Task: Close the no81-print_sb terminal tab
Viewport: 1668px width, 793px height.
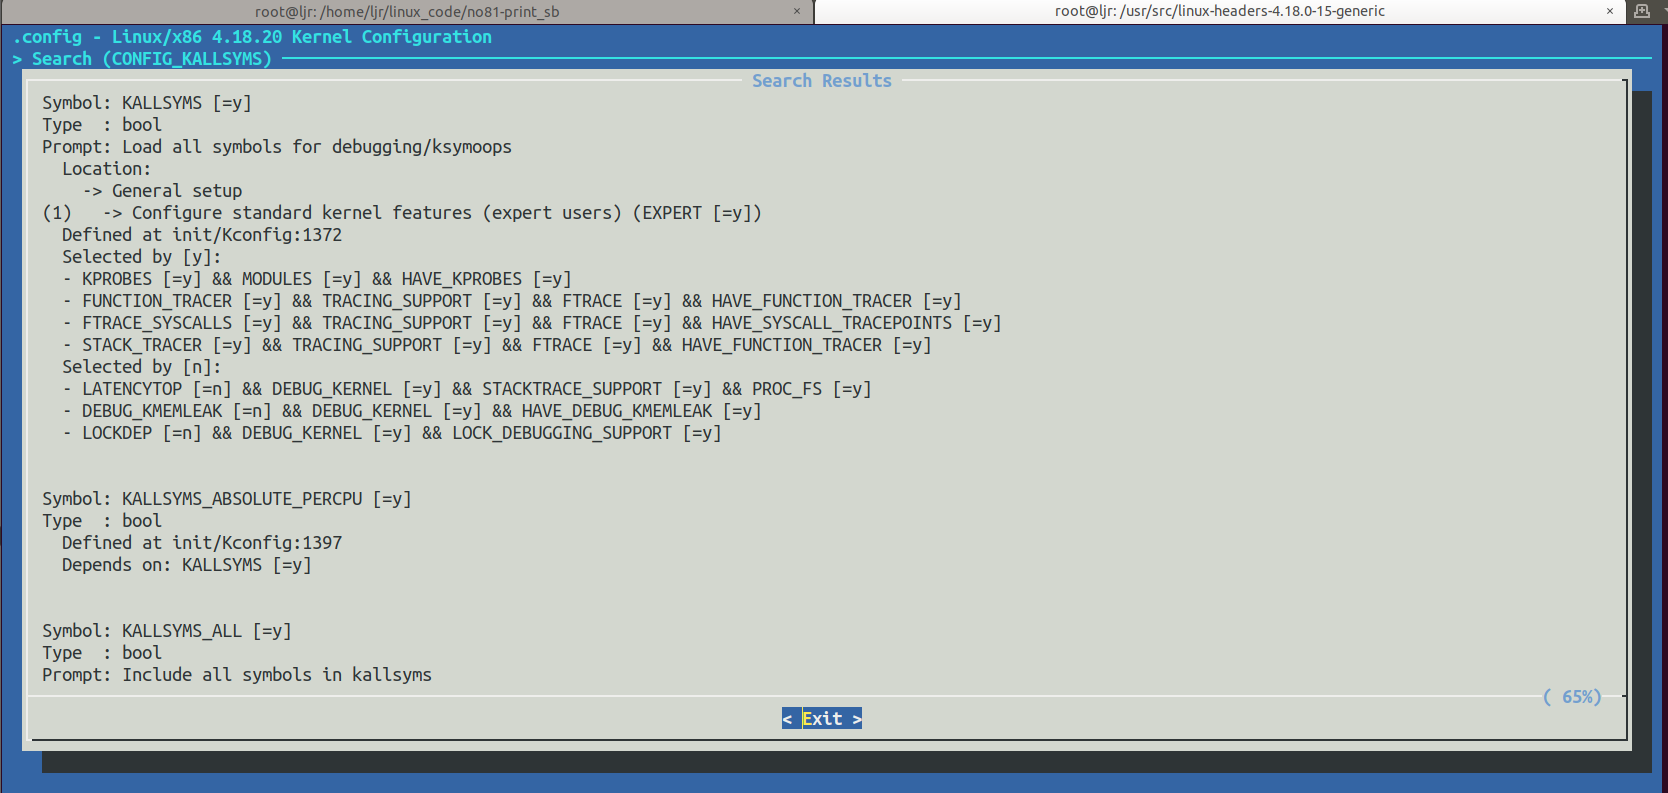Action: click(797, 12)
